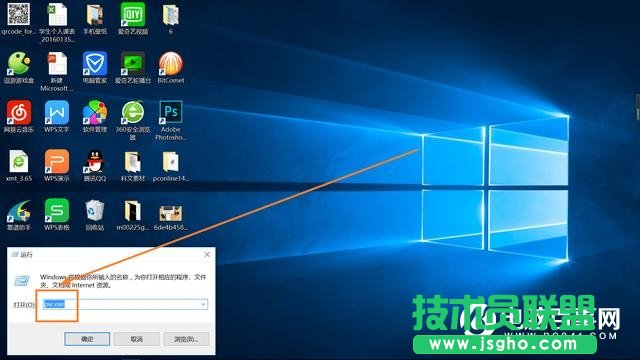This screenshot has height=360, width=640.
Task: Launch the 爱奇艺轮播台 shortcut
Action: pyautogui.click(x=133, y=64)
